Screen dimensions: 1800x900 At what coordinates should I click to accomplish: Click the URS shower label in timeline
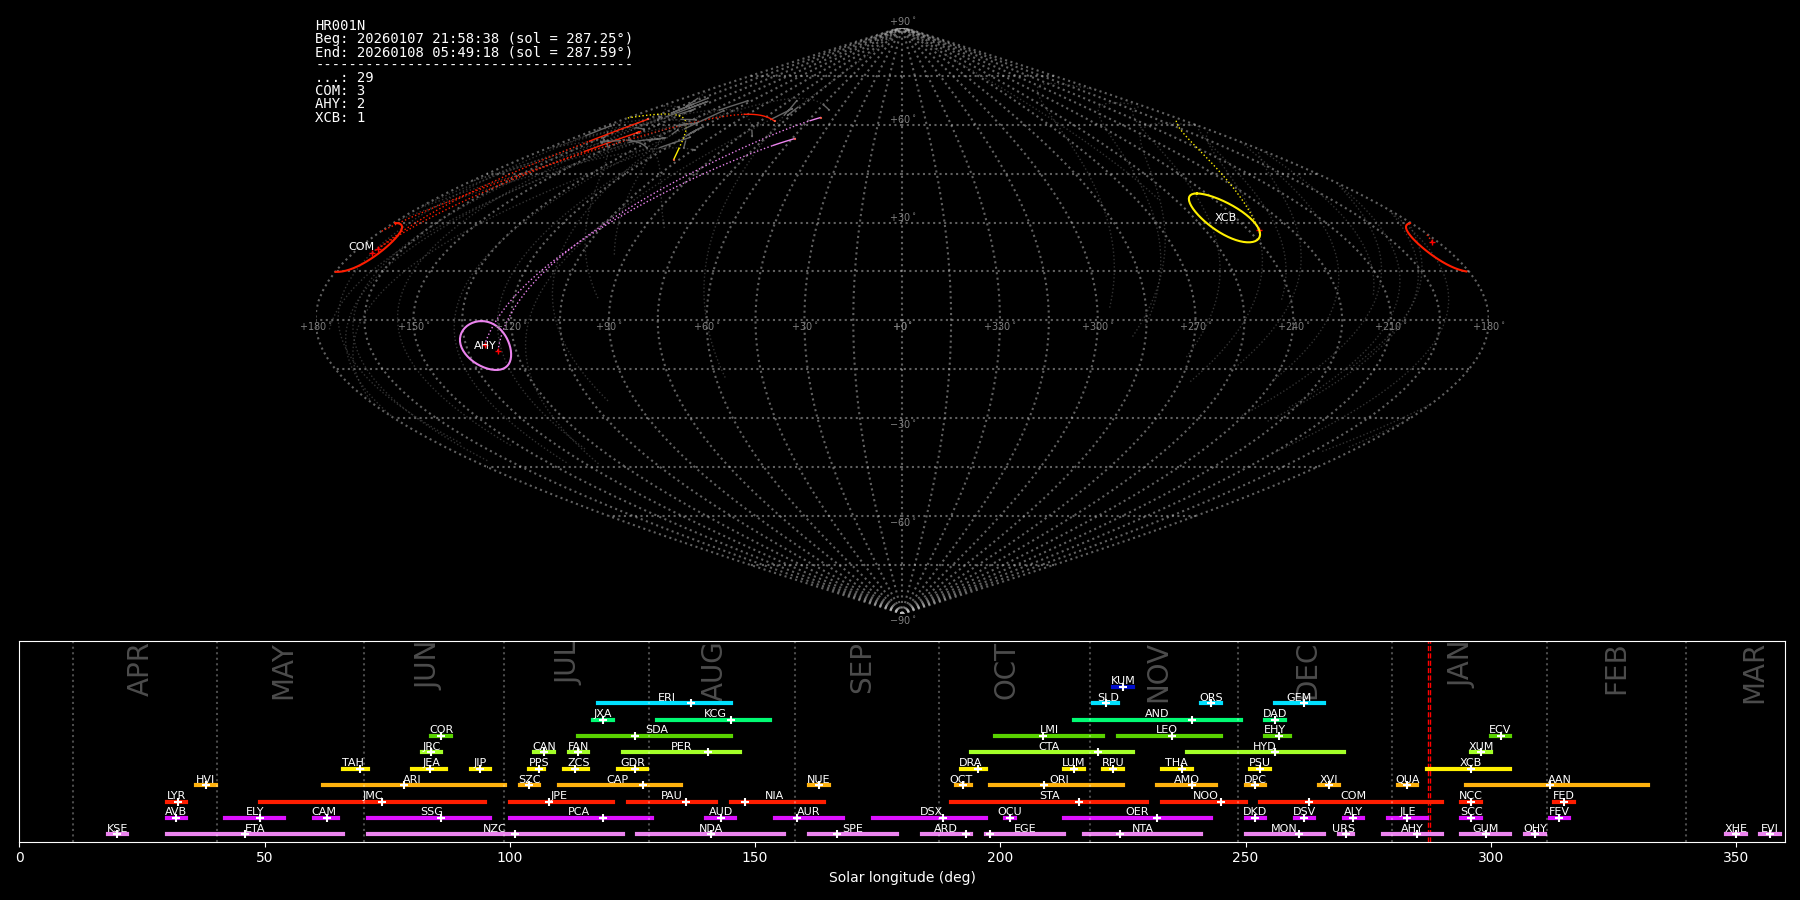coord(1343,829)
